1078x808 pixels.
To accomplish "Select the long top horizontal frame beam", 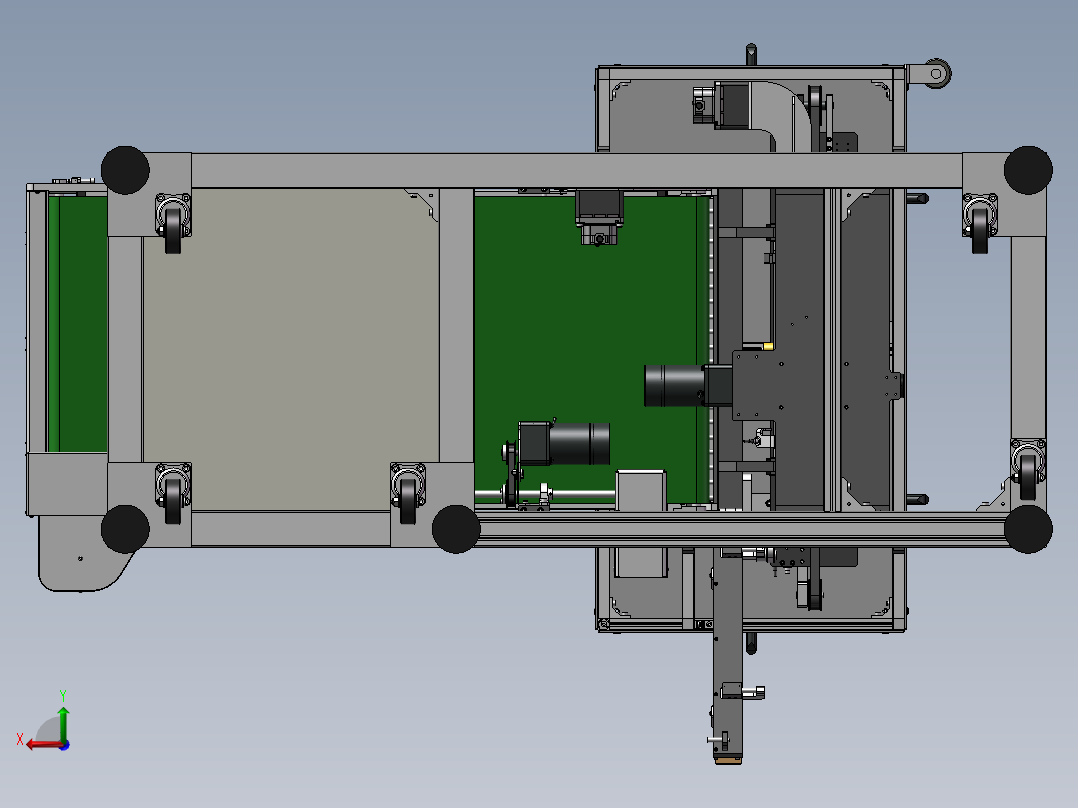I will (x=576, y=171).
